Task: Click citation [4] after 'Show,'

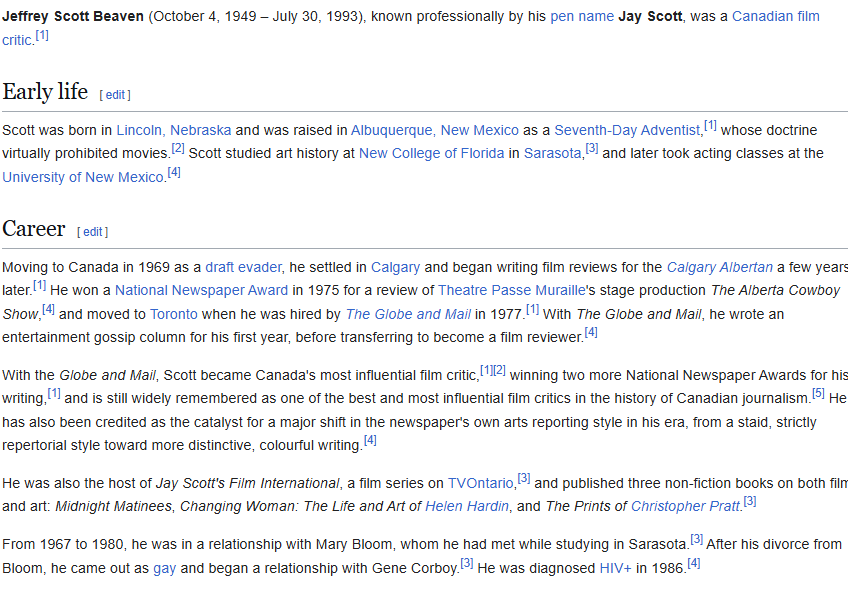Action: tap(48, 309)
